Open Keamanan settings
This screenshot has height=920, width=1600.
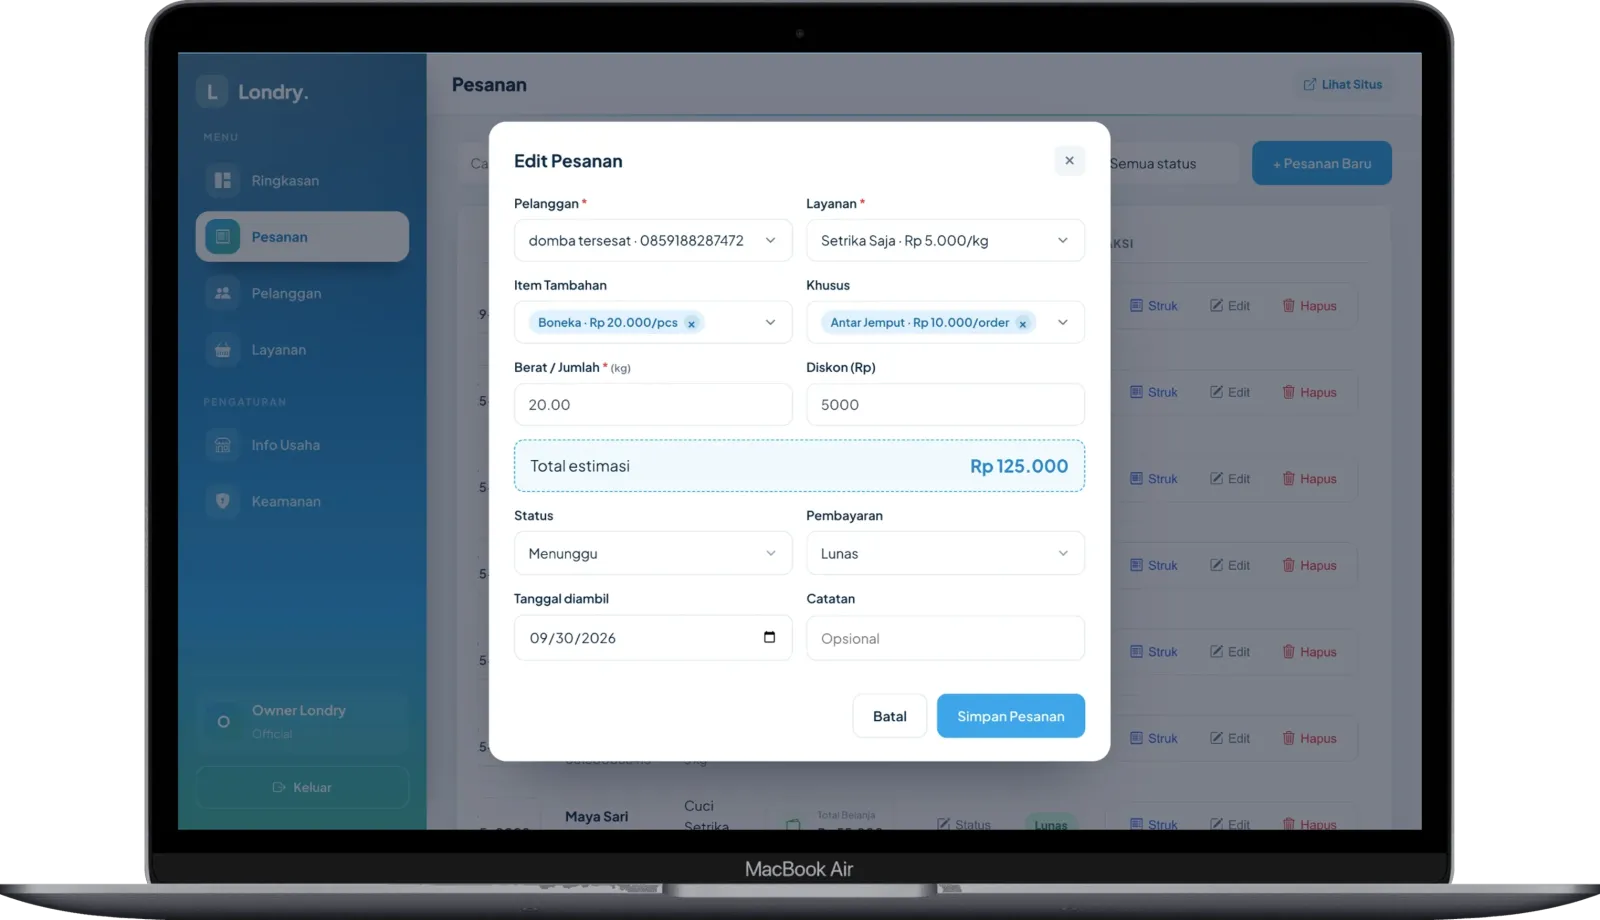pyautogui.click(x=302, y=501)
